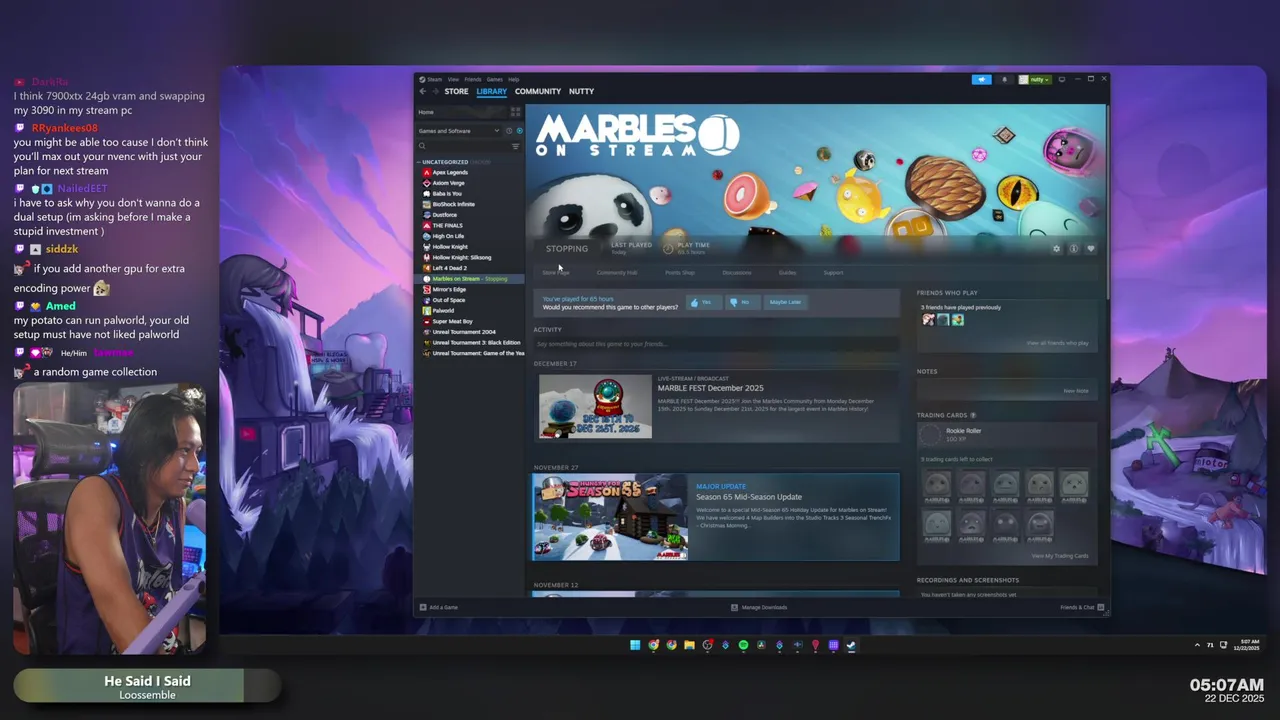
Task: Open MARBLE FEST December 2025 thumbnail
Action: (x=595, y=406)
